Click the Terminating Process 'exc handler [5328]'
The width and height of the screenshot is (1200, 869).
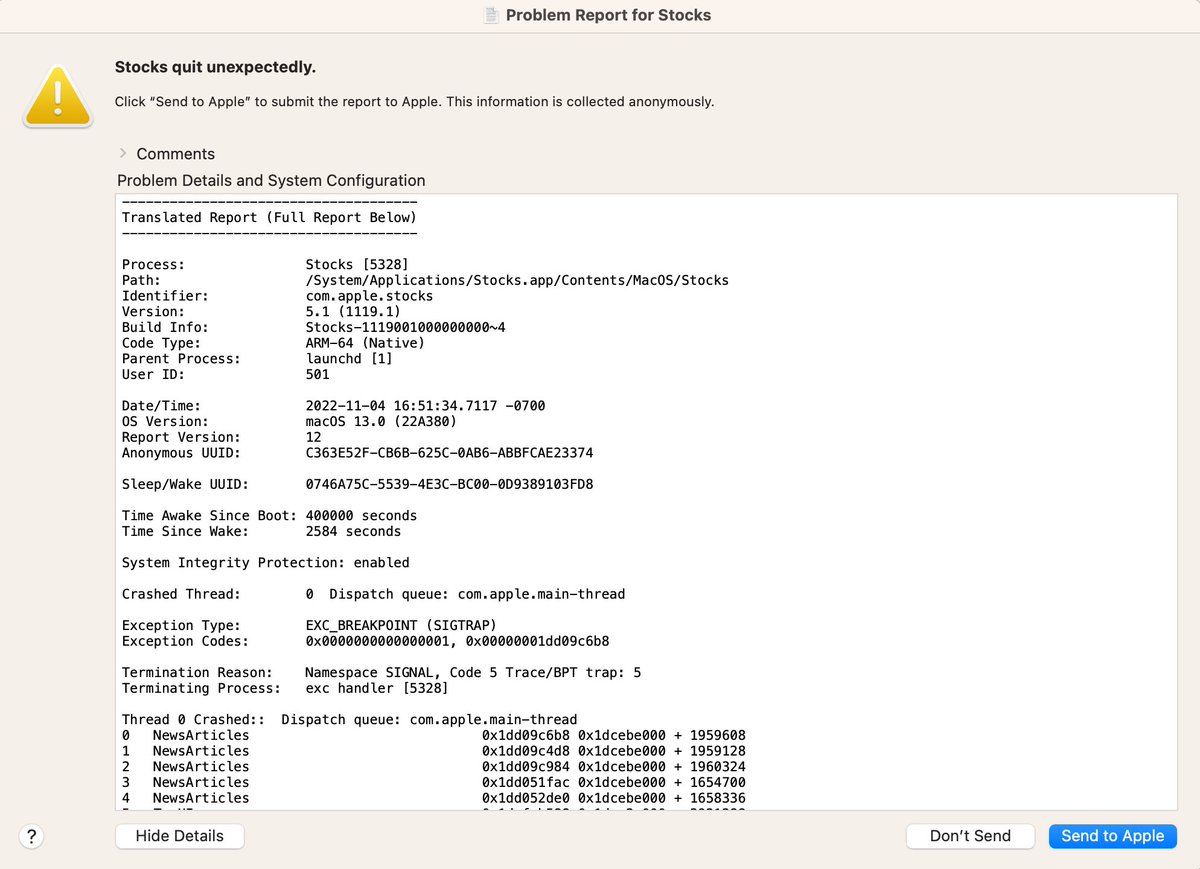[x=377, y=688]
